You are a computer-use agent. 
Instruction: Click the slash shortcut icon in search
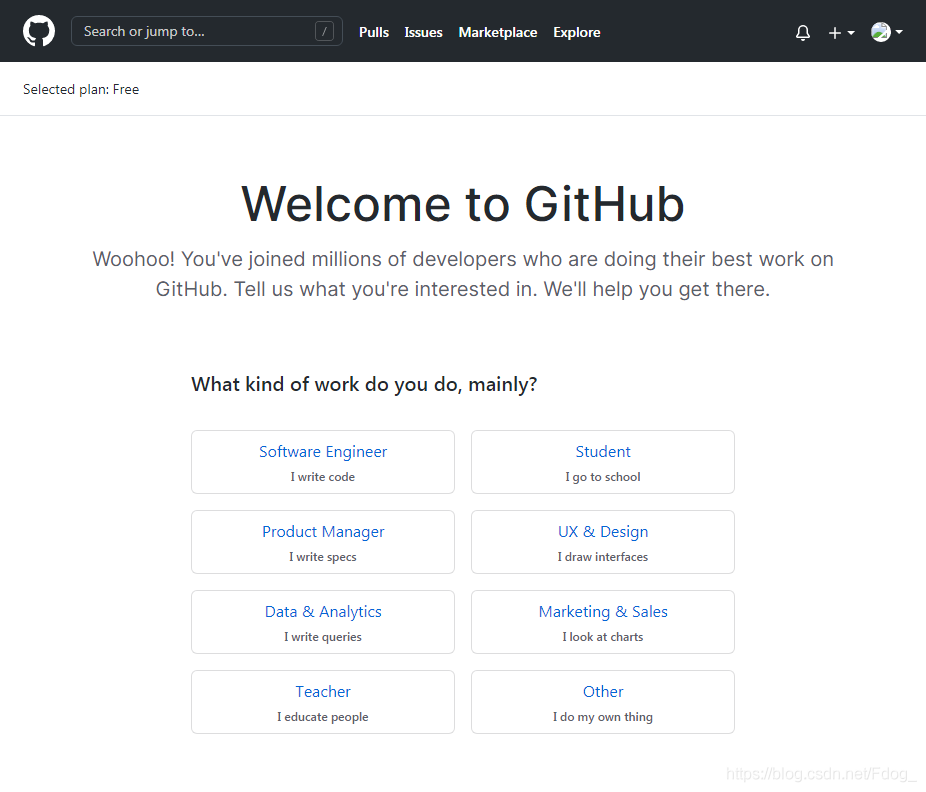[x=324, y=31]
